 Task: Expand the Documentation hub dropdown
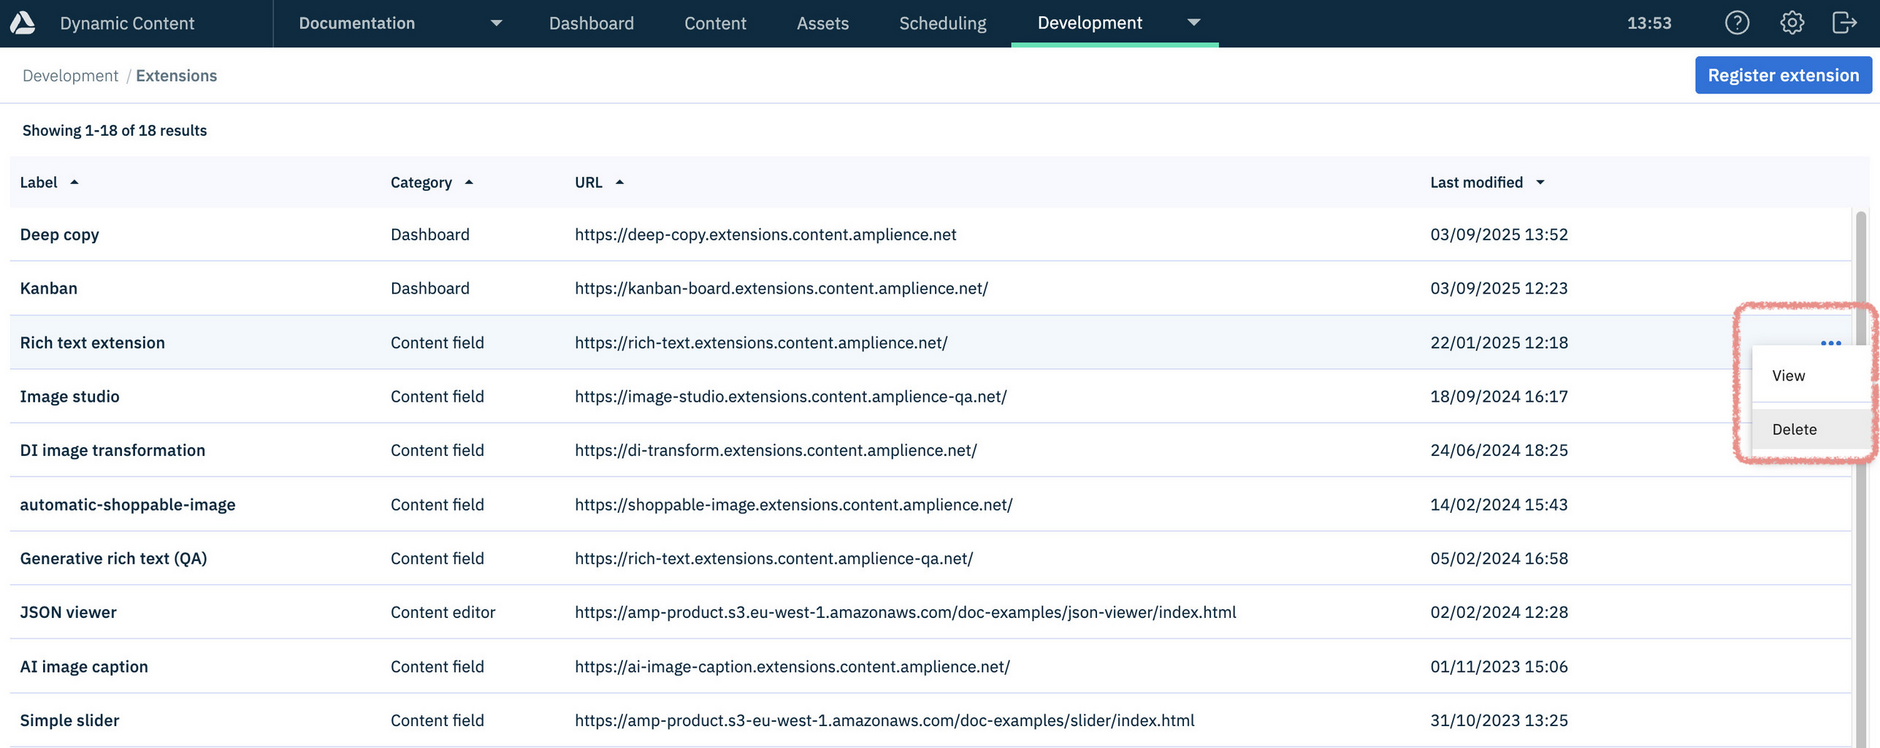pyautogui.click(x=496, y=23)
